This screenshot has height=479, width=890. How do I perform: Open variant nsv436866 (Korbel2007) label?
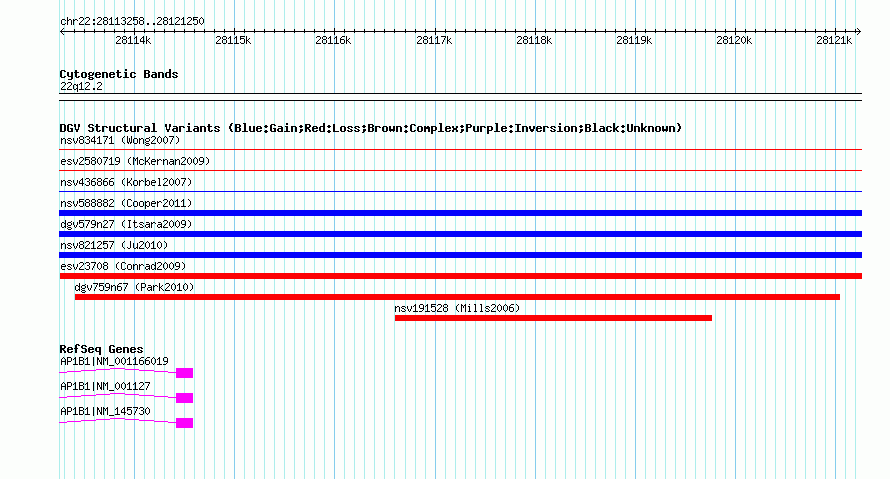point(126,182)
